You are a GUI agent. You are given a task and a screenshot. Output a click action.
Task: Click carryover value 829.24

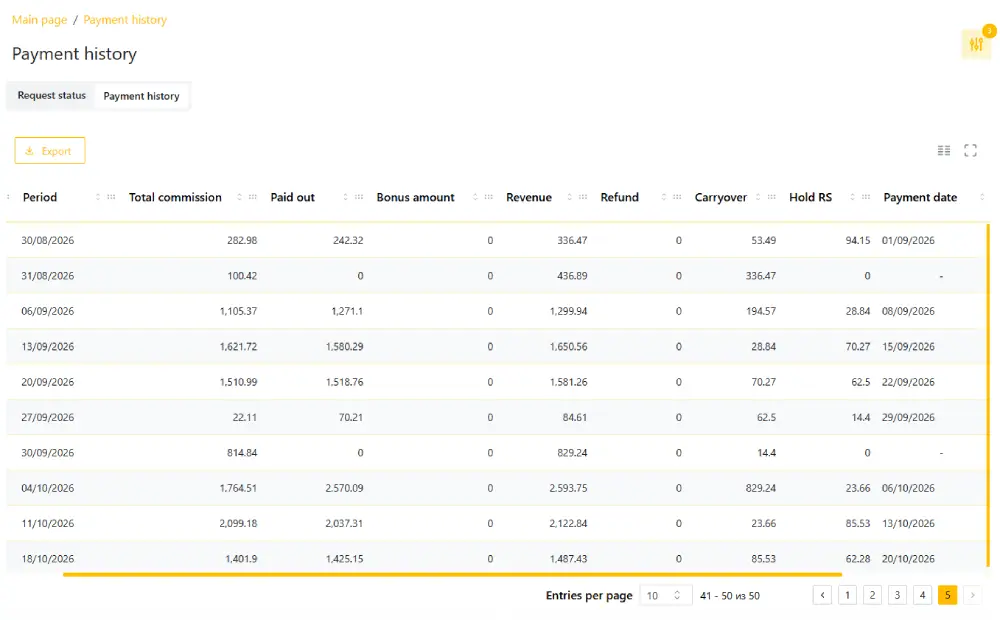(x=761, y=488)
